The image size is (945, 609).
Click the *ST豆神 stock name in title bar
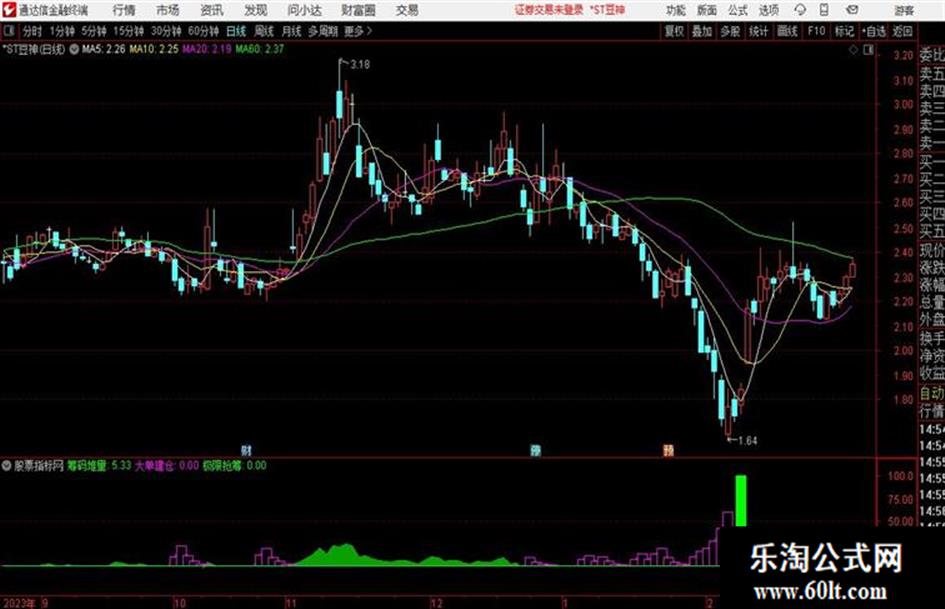pyautogui.click(x=607, y=10)
